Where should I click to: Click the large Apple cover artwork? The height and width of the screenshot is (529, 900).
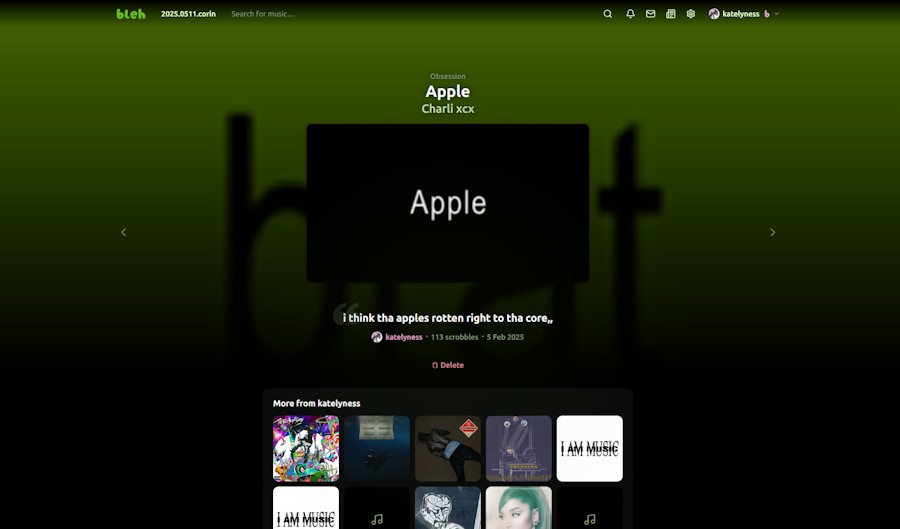[x=447, y=203]
